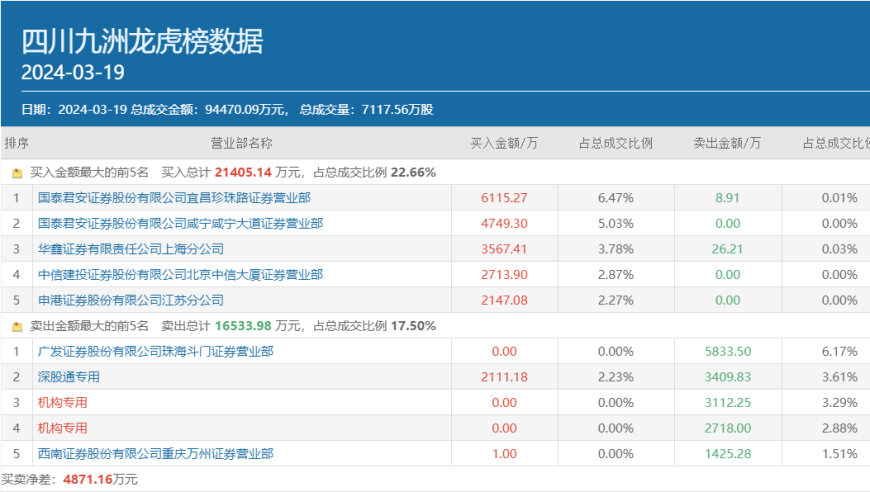This screenshot has width=870, height=492.
Task: Select buy amount 6115.27
Action: coord(504,198)
